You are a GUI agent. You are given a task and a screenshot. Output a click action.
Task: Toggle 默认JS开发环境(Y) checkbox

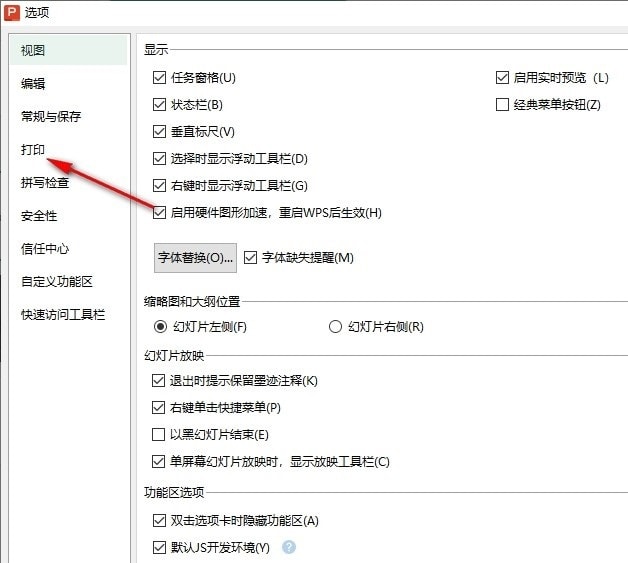tap(159, 547)
